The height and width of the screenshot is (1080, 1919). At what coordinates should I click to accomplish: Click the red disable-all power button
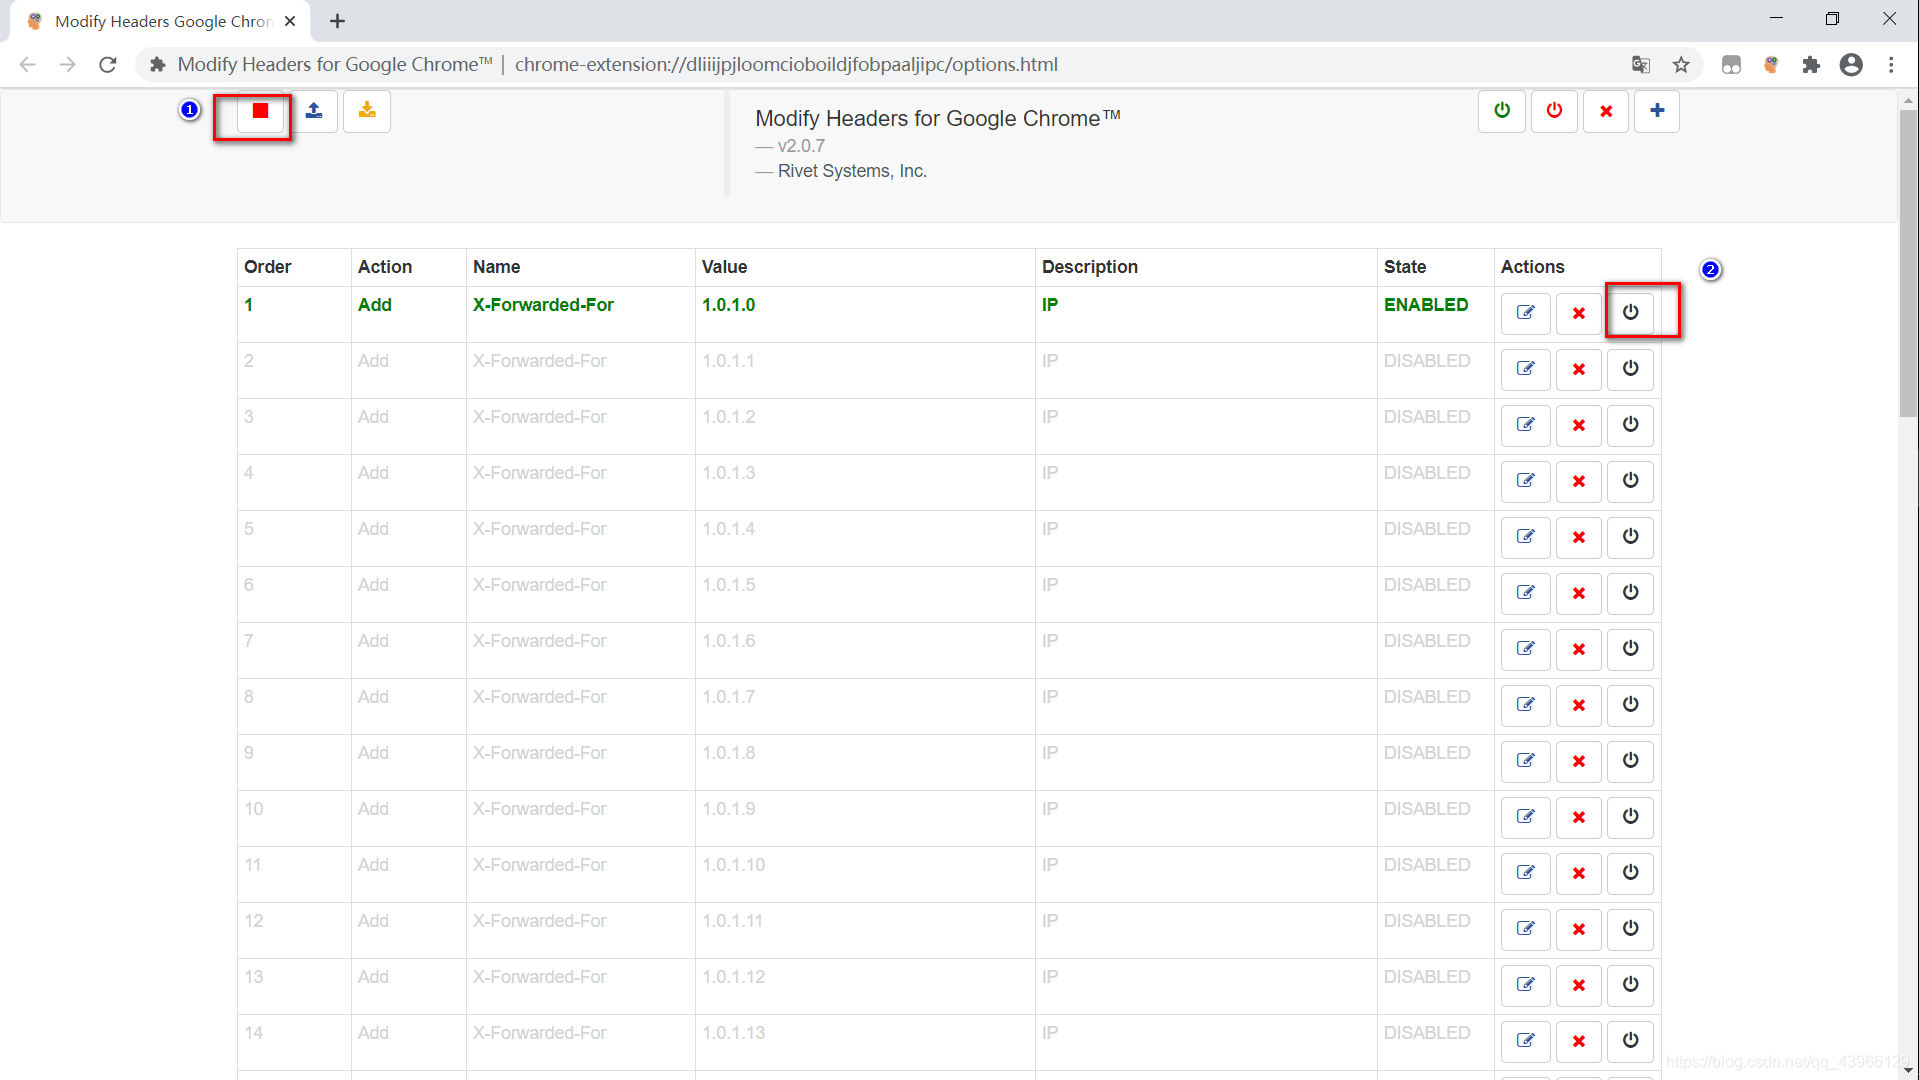point(1554,111)
